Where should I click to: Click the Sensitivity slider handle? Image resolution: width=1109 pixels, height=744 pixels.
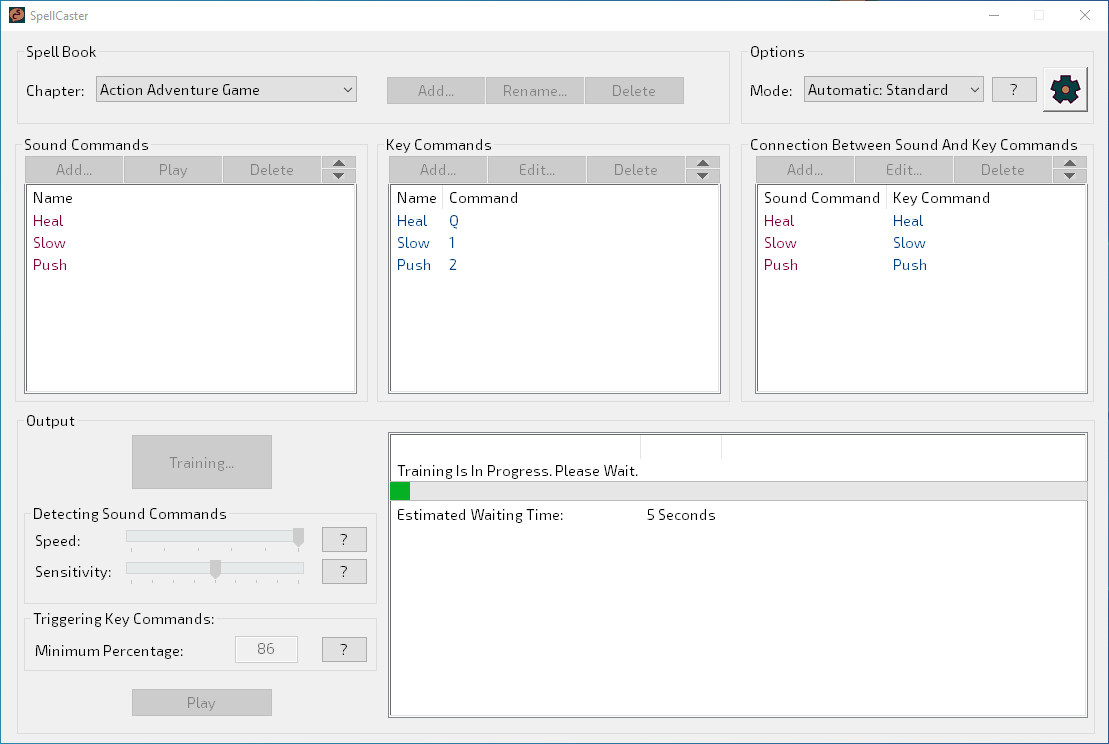tap(215, 569)
